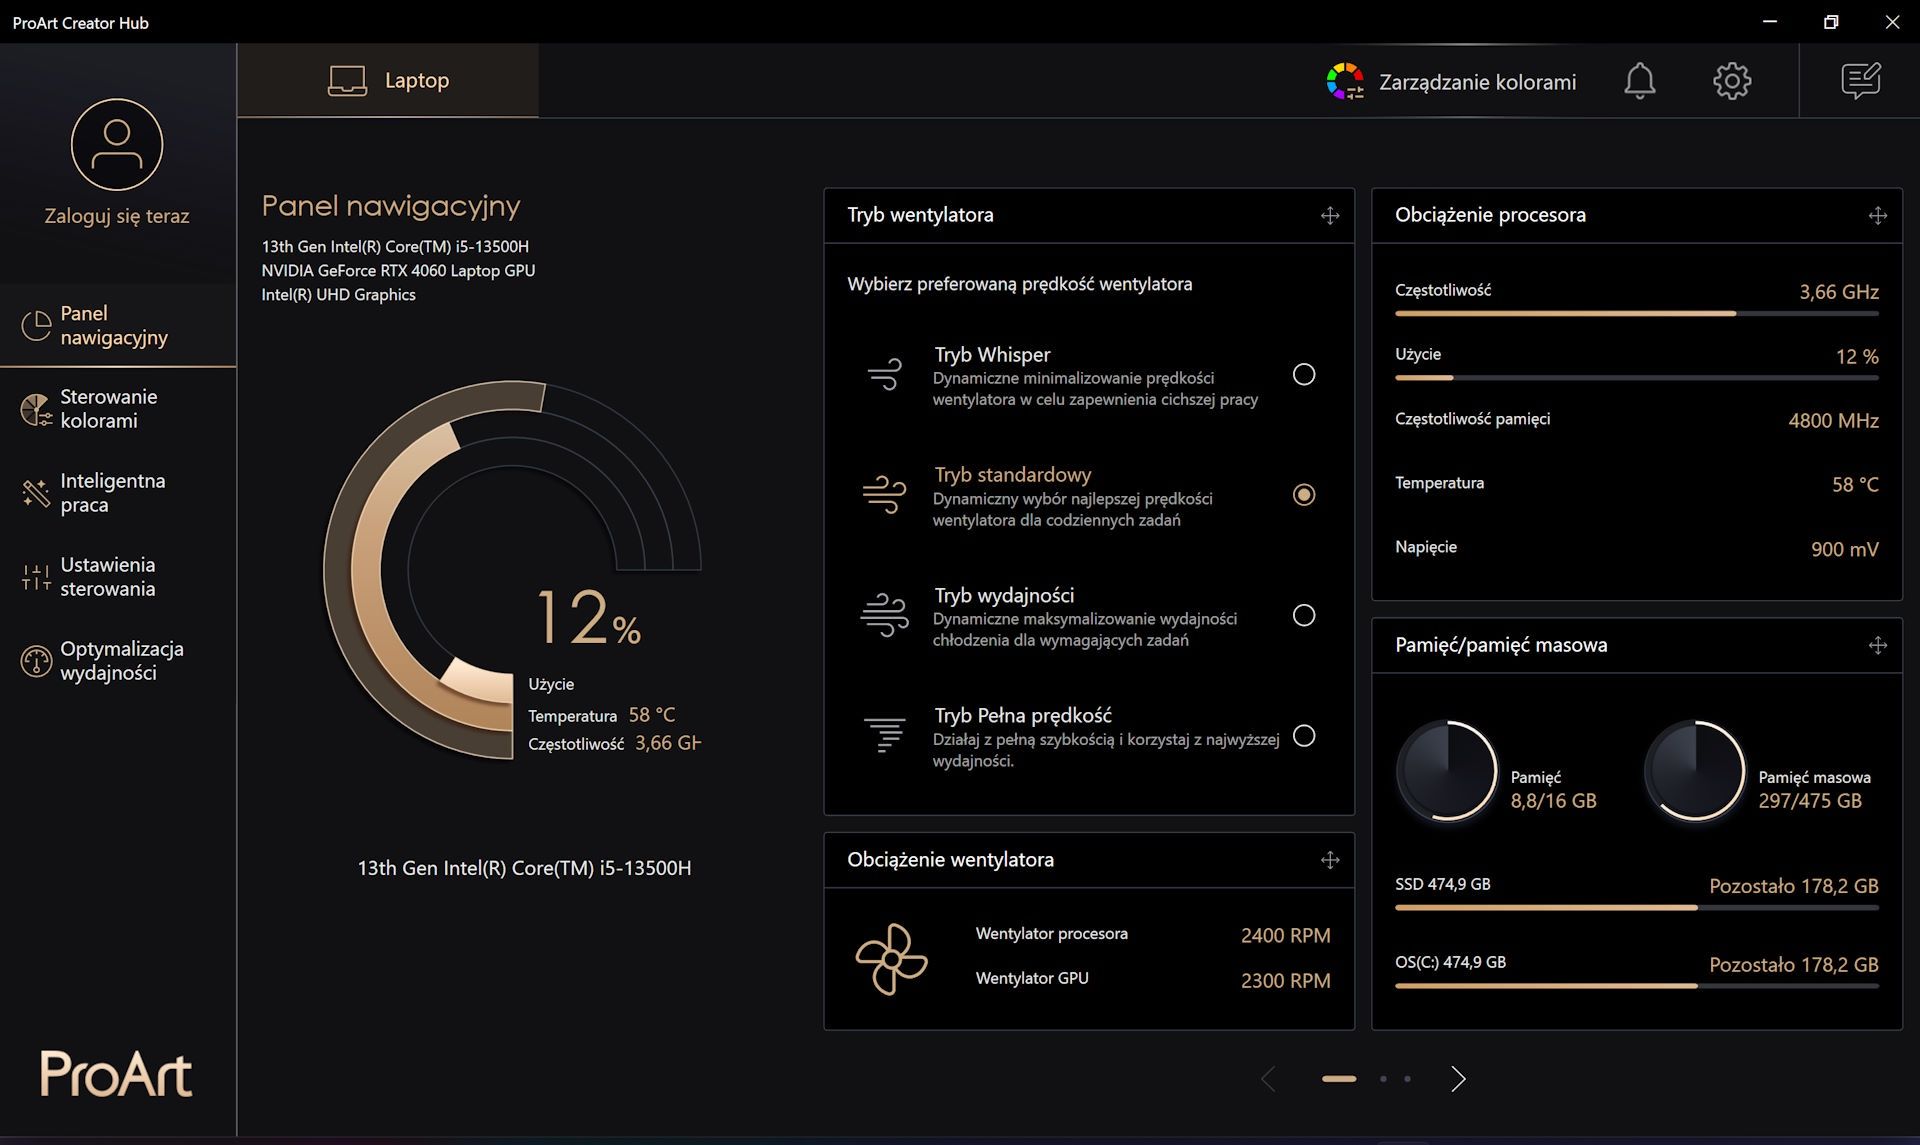Click the Tryb Whisper wind icon
The width and height of the screenshot is (1920, 1145).
[x=885, y=374]
